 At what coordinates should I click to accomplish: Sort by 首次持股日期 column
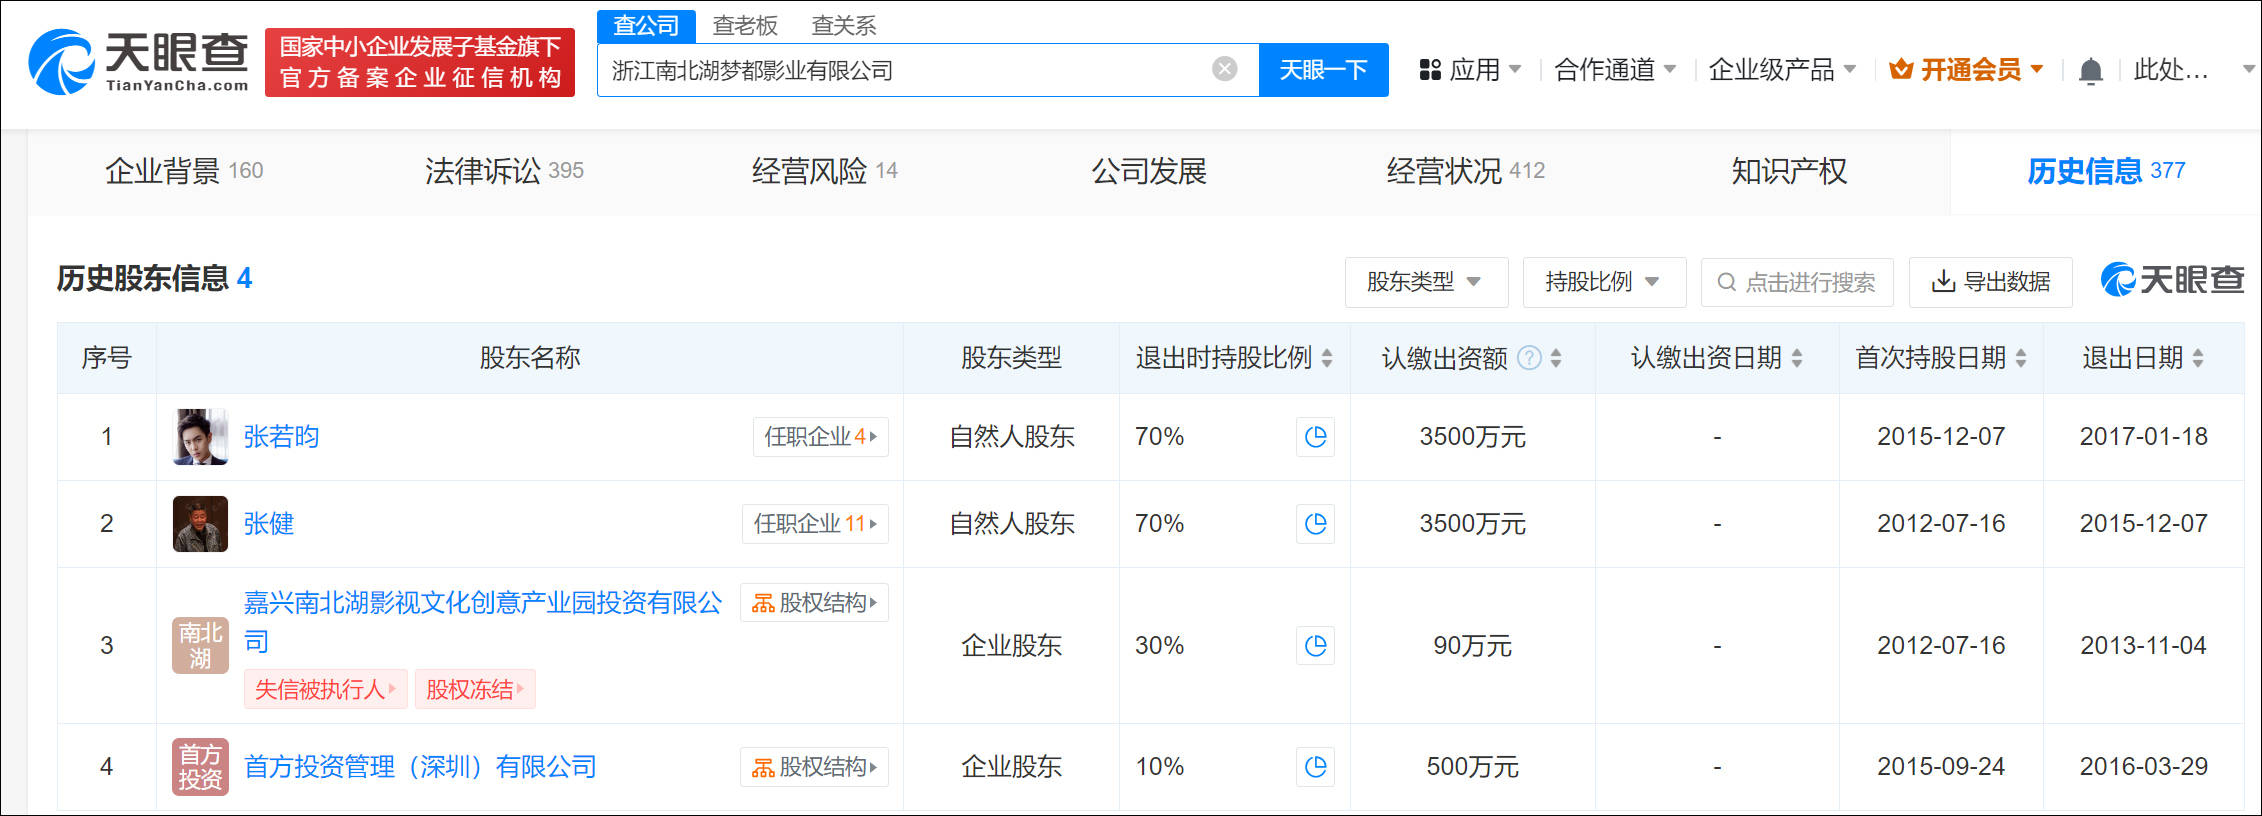[2021, 358]
